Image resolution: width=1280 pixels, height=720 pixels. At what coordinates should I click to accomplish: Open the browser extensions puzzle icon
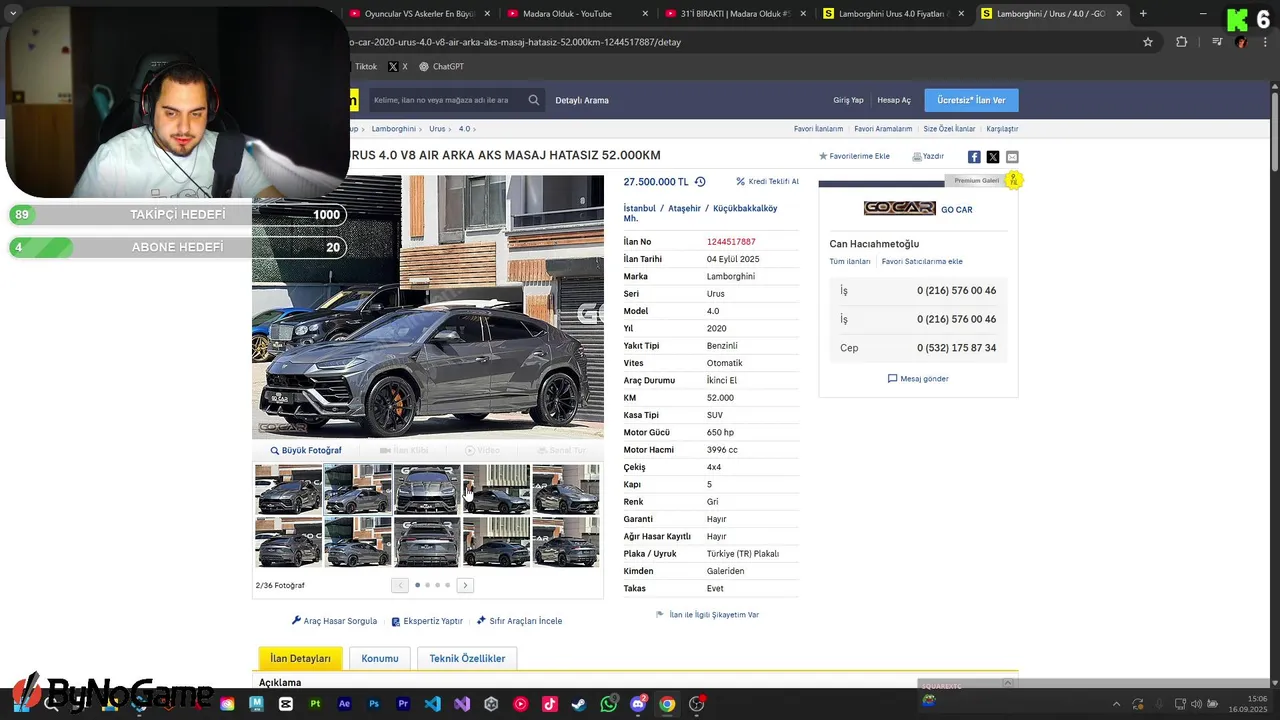[x=1181, y=42]
